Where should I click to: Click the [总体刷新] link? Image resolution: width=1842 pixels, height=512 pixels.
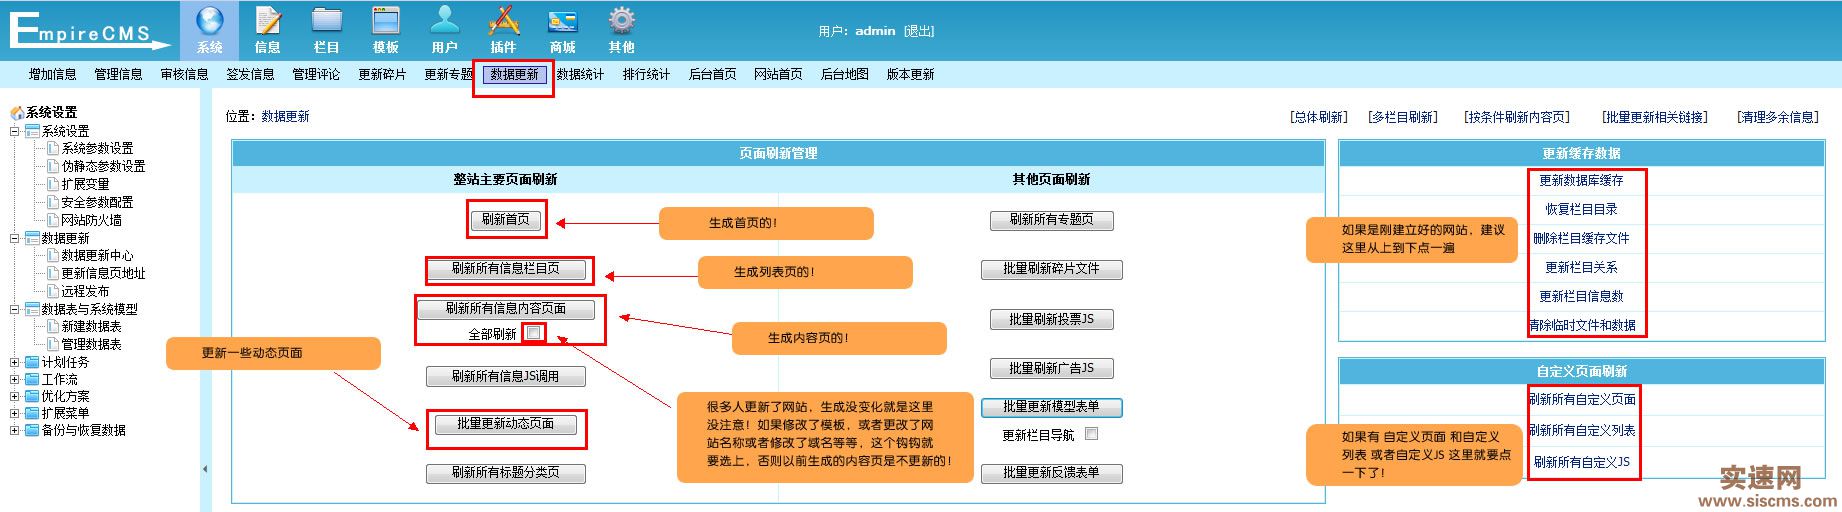[x=1319, y=117]
